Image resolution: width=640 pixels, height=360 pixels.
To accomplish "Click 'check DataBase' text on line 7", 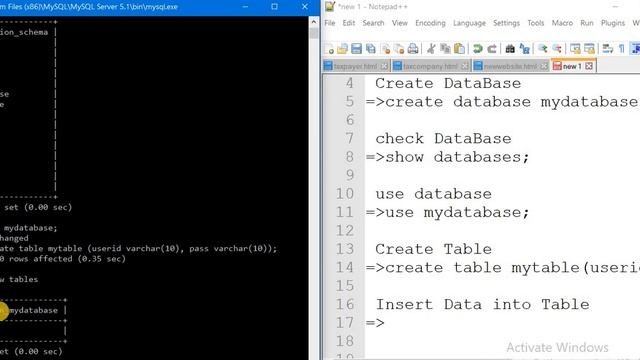I will pyautogui.click(x=443, y=138).
